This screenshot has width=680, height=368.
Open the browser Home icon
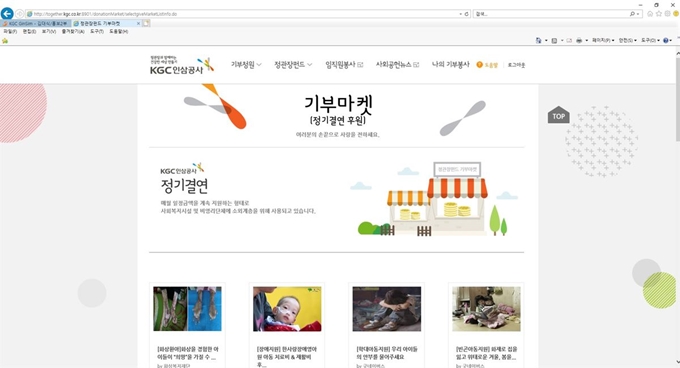tap(650, 14)
